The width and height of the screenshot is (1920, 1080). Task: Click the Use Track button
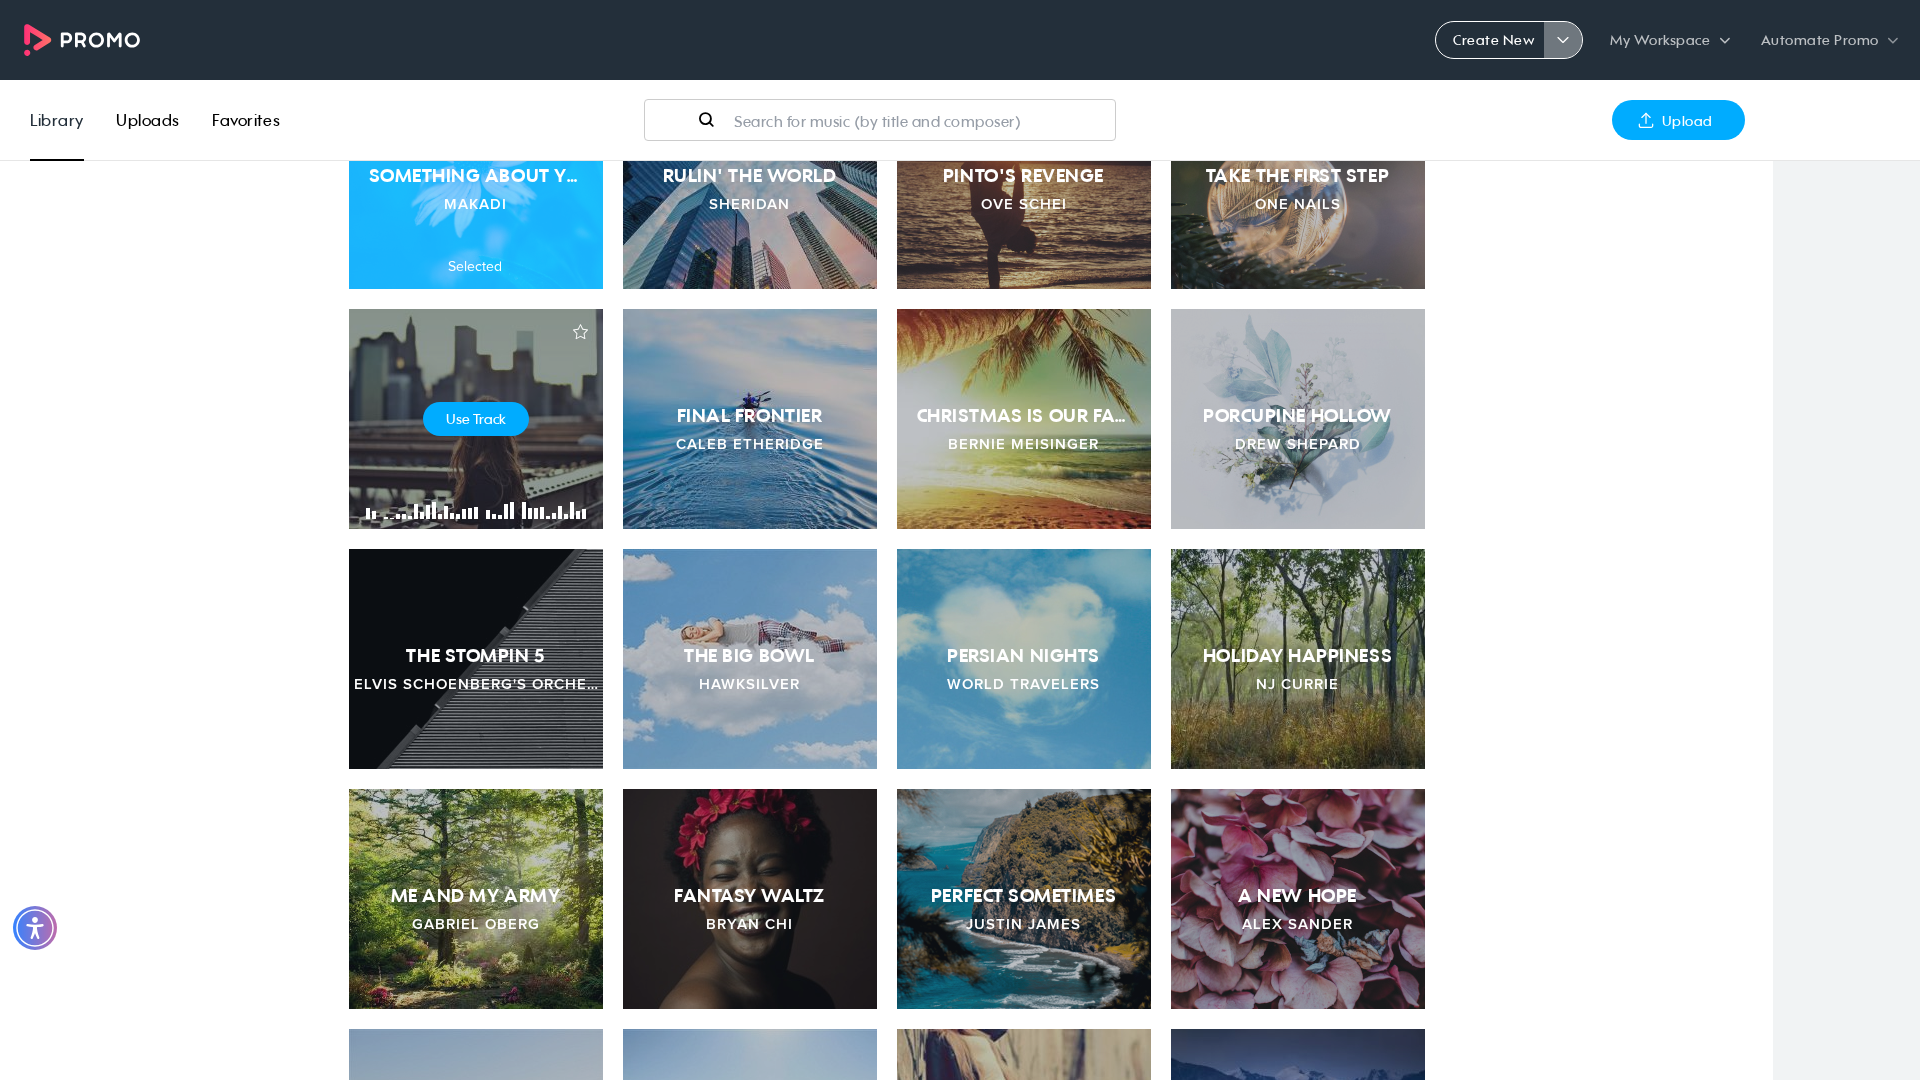[x=476, y=419]
